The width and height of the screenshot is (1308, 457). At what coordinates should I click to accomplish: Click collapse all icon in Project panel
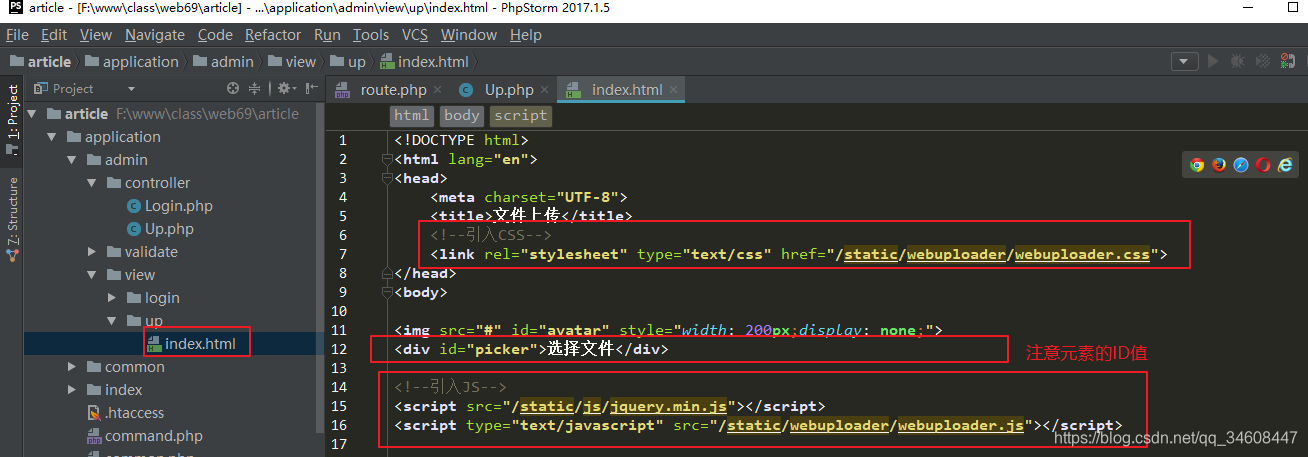[x=254, y=88]
